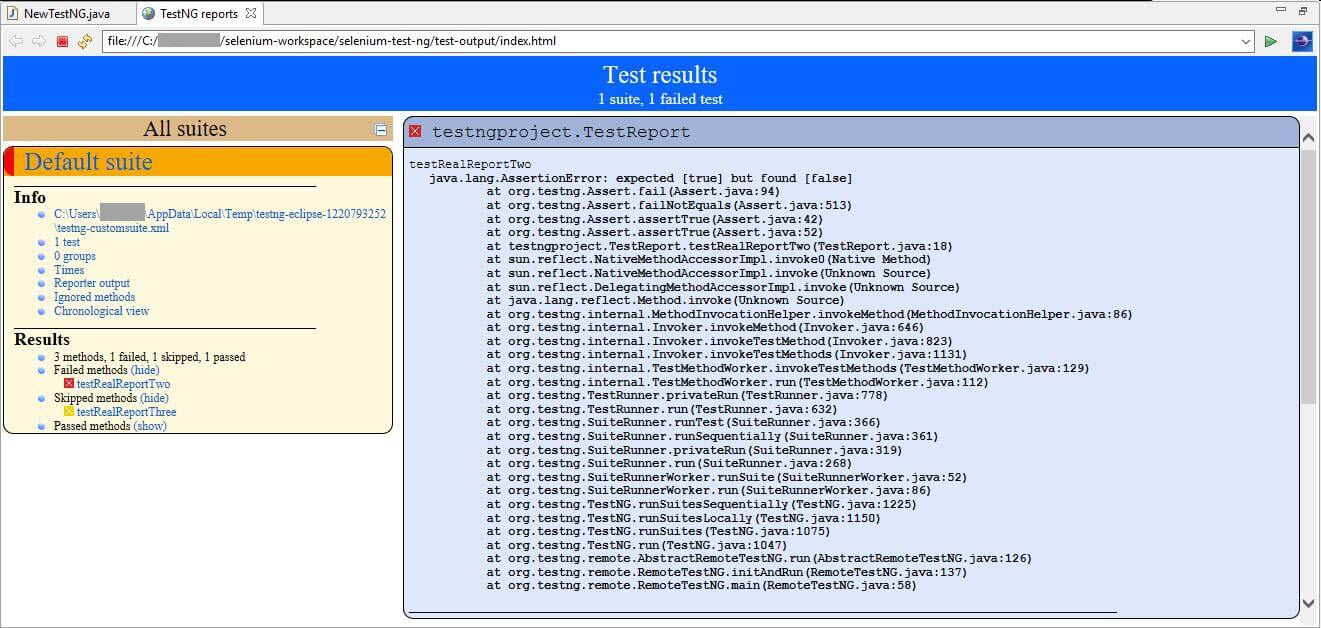Click the red failed icon beside testngproject.TestReport
Screen dimensions: 1321x628
click(x=415, y=132)
